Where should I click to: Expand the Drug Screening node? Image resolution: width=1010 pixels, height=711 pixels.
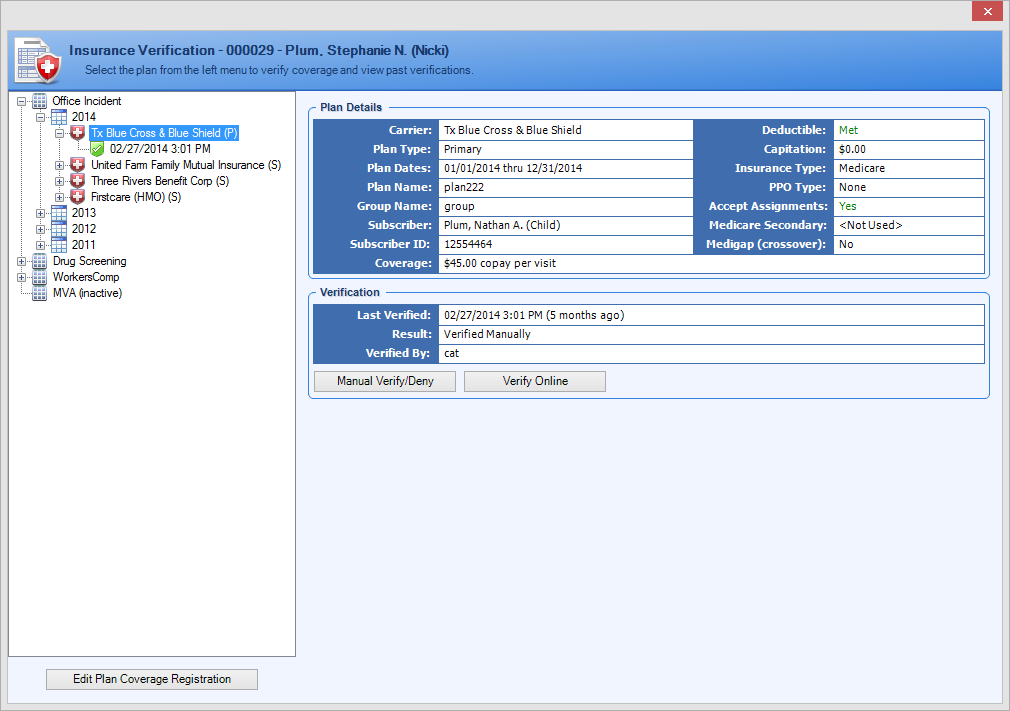pyautogui.click(x=22, y=261)
